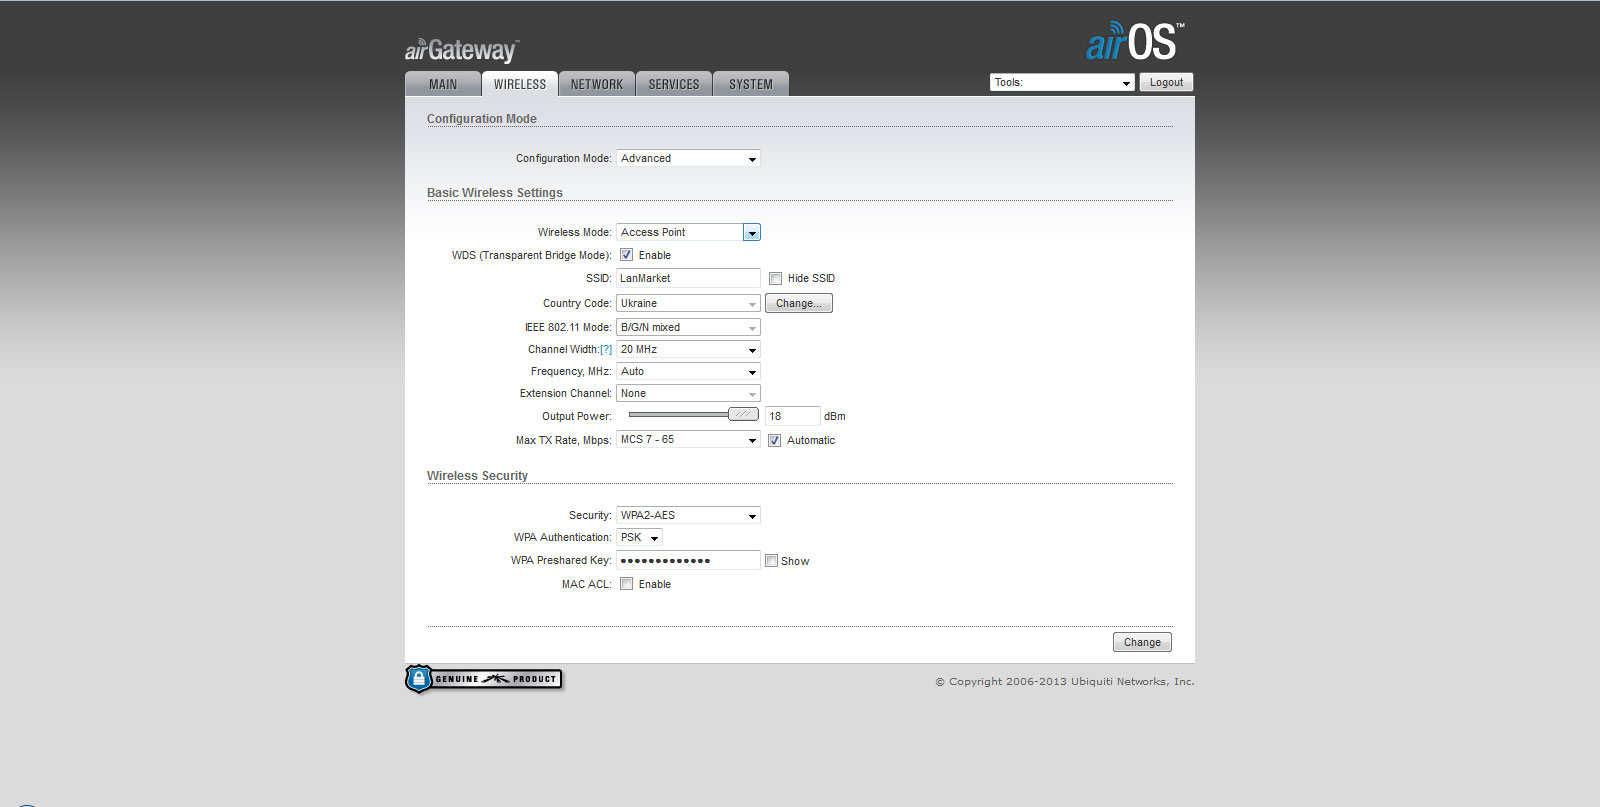Click the Channel Width help [?] link
Image resolution: width=1600 pixels, height=807 pixels.
606,350
